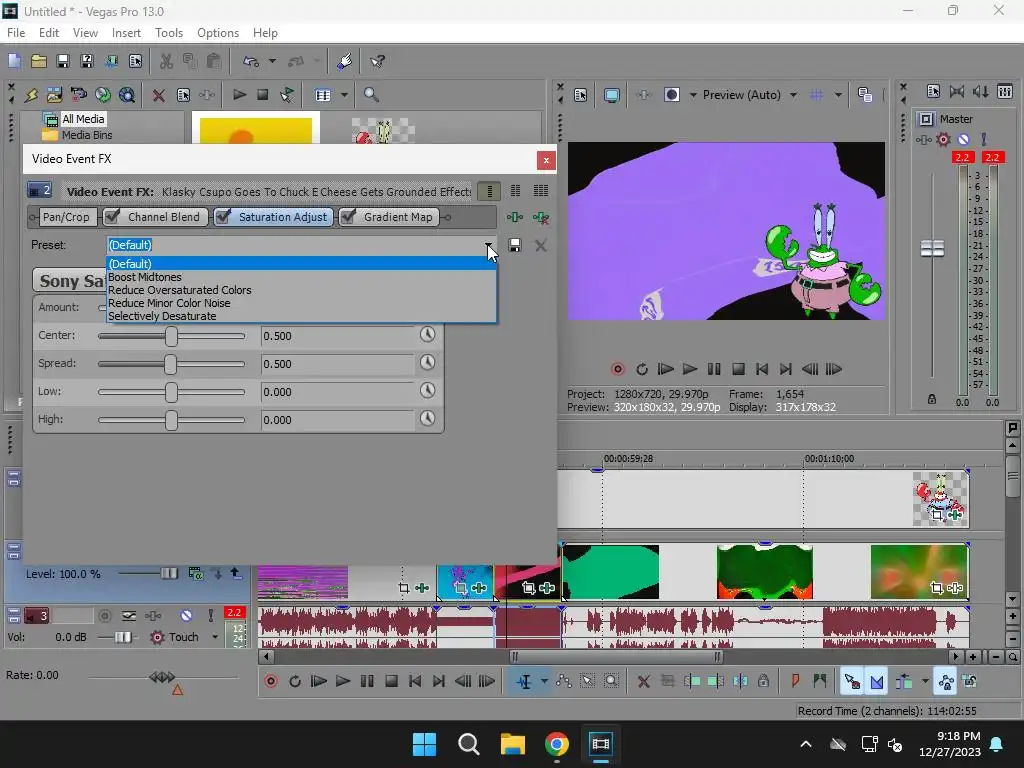
Task: Click the red record button under preview
Action: click(x=617, y=369)
